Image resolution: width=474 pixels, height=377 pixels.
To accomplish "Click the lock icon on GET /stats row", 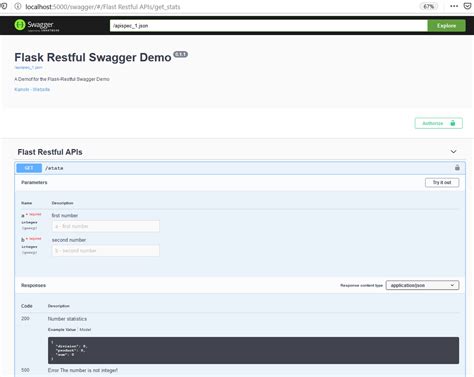I will point(457,167).
